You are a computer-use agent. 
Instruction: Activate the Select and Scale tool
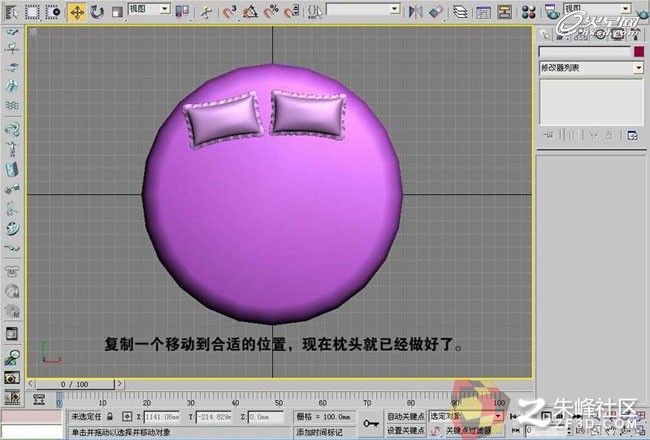pos(117,12)
